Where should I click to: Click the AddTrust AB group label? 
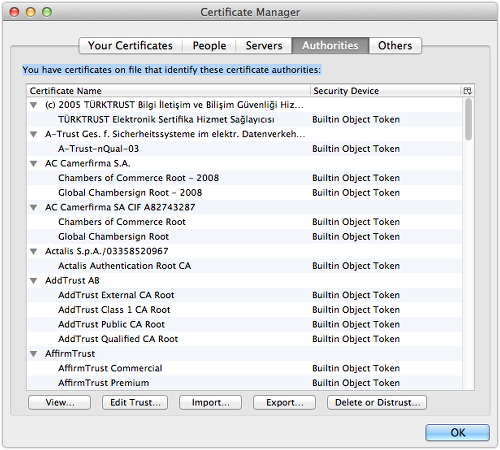[72, 281]
